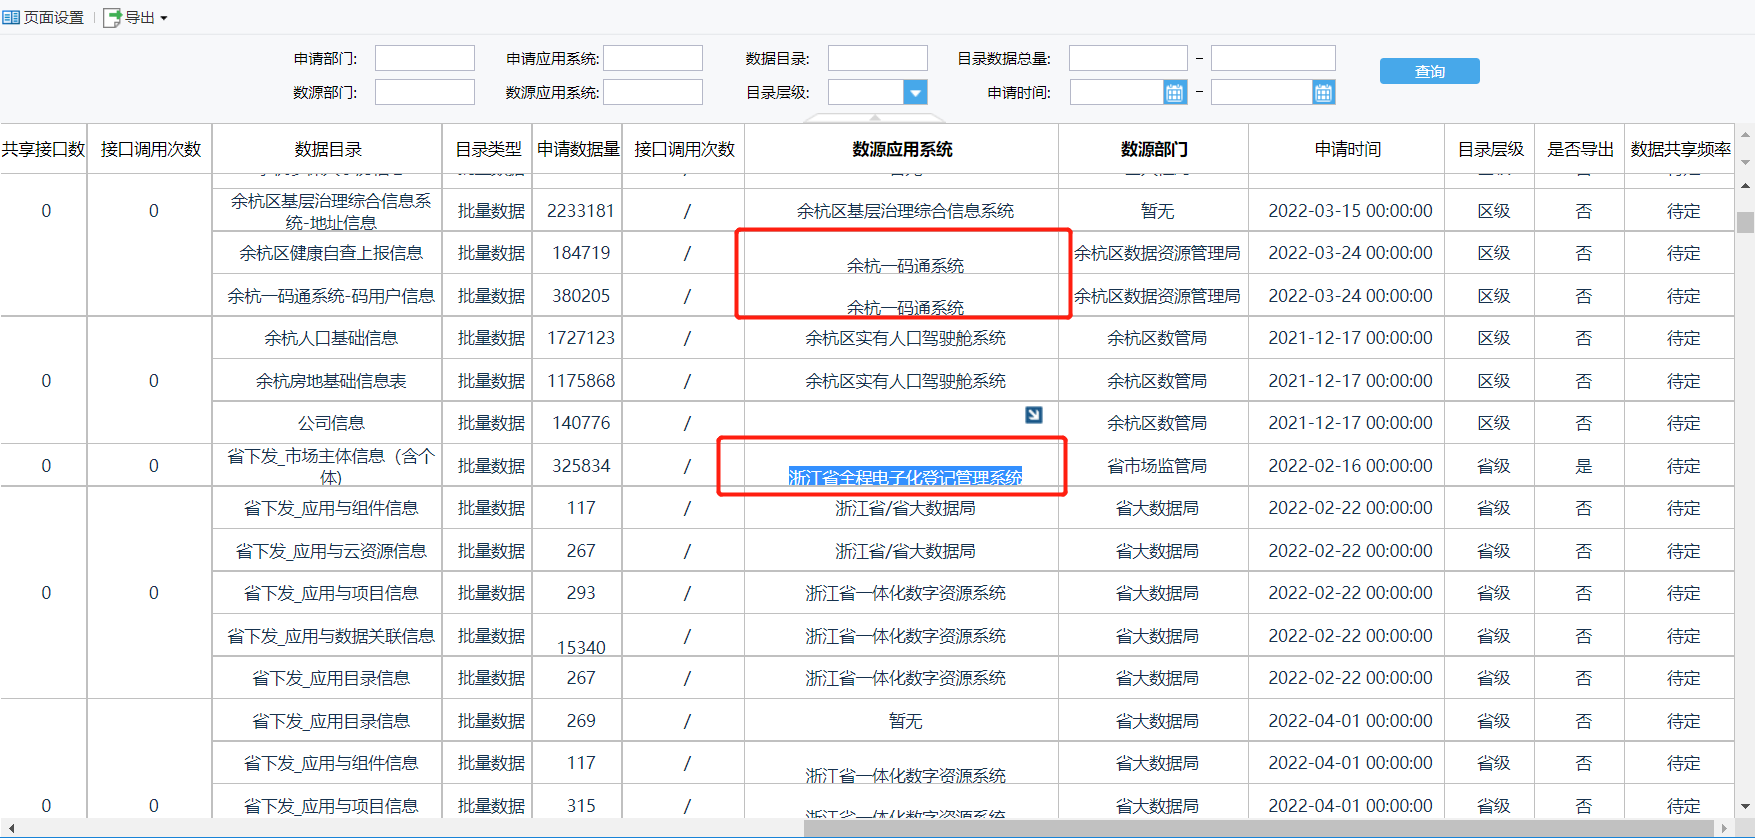Screen dimensions: 1755x838
Task: Click the highlighted 浙江省全程电子化登记管理系统 text
Action: (x=905, y=478)
